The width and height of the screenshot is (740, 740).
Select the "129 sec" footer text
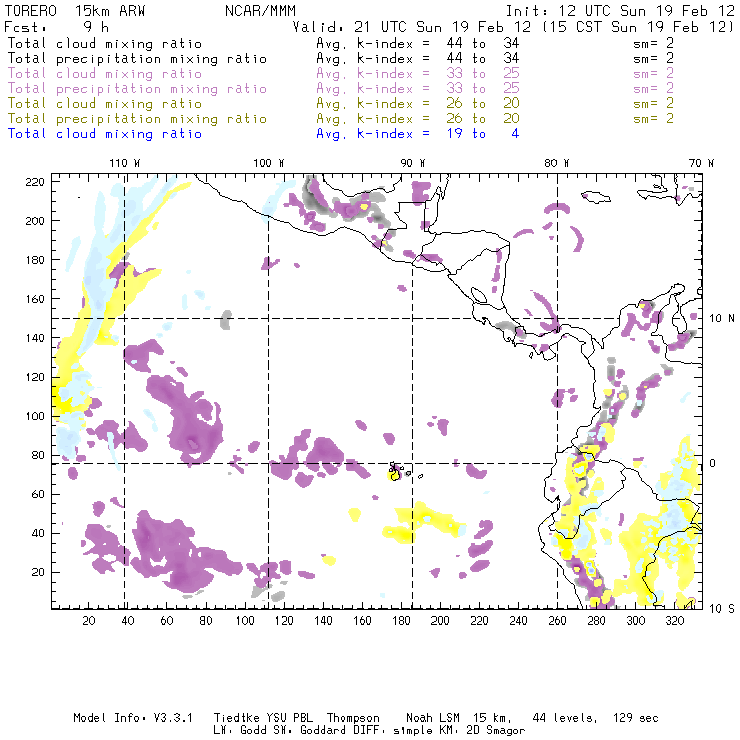636,718
